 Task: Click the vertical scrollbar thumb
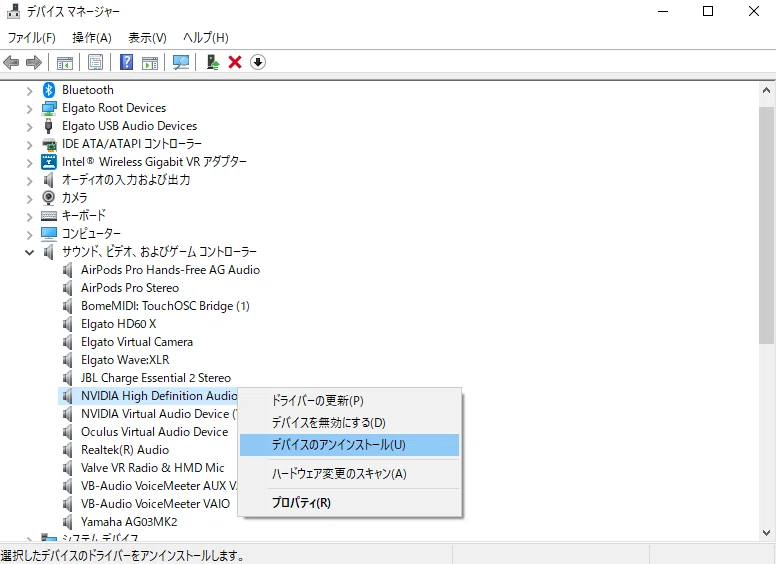pos(767,225)
